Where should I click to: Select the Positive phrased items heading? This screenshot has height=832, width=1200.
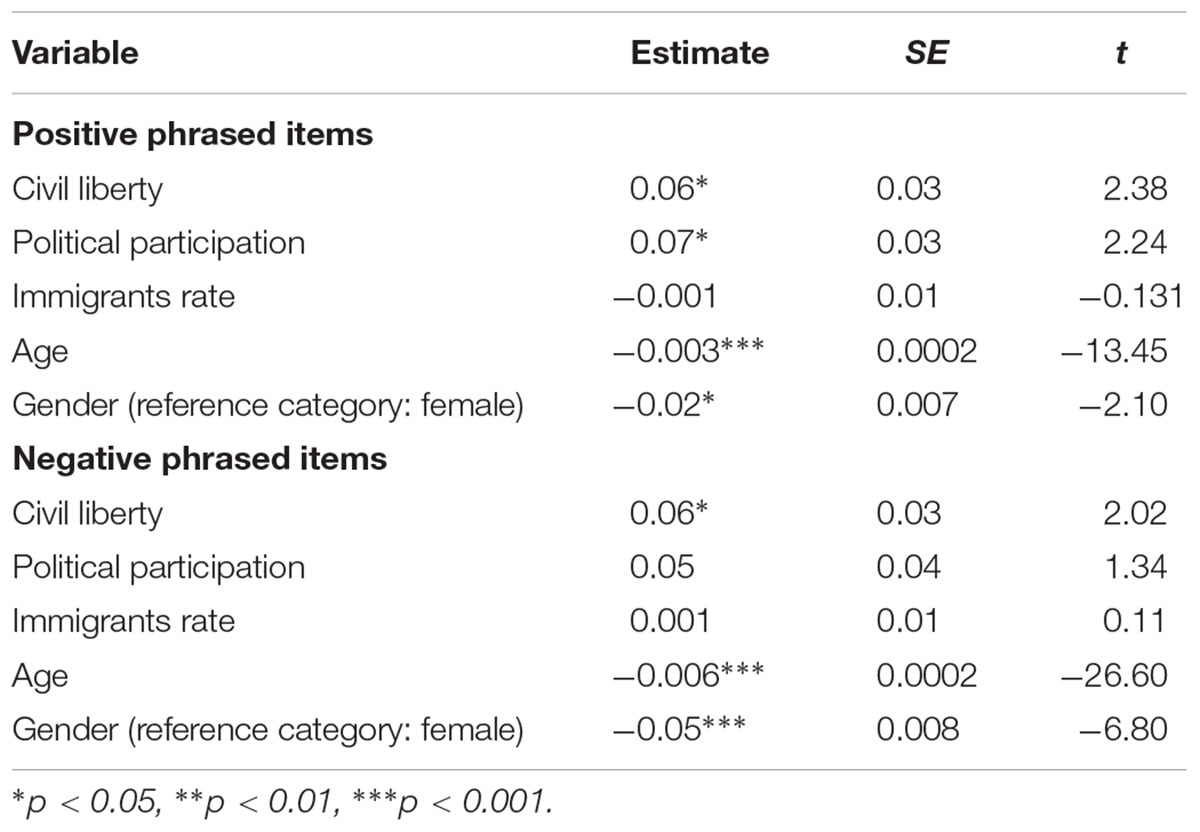(193, 135)
